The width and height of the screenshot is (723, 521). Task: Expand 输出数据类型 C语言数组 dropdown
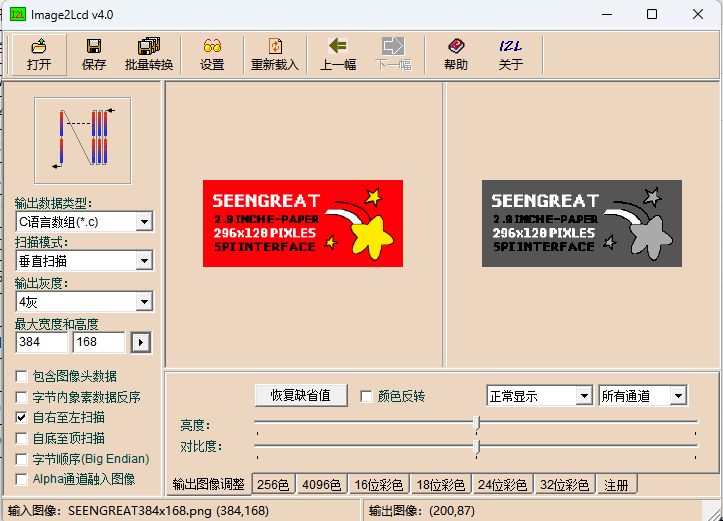click(144, 221)
